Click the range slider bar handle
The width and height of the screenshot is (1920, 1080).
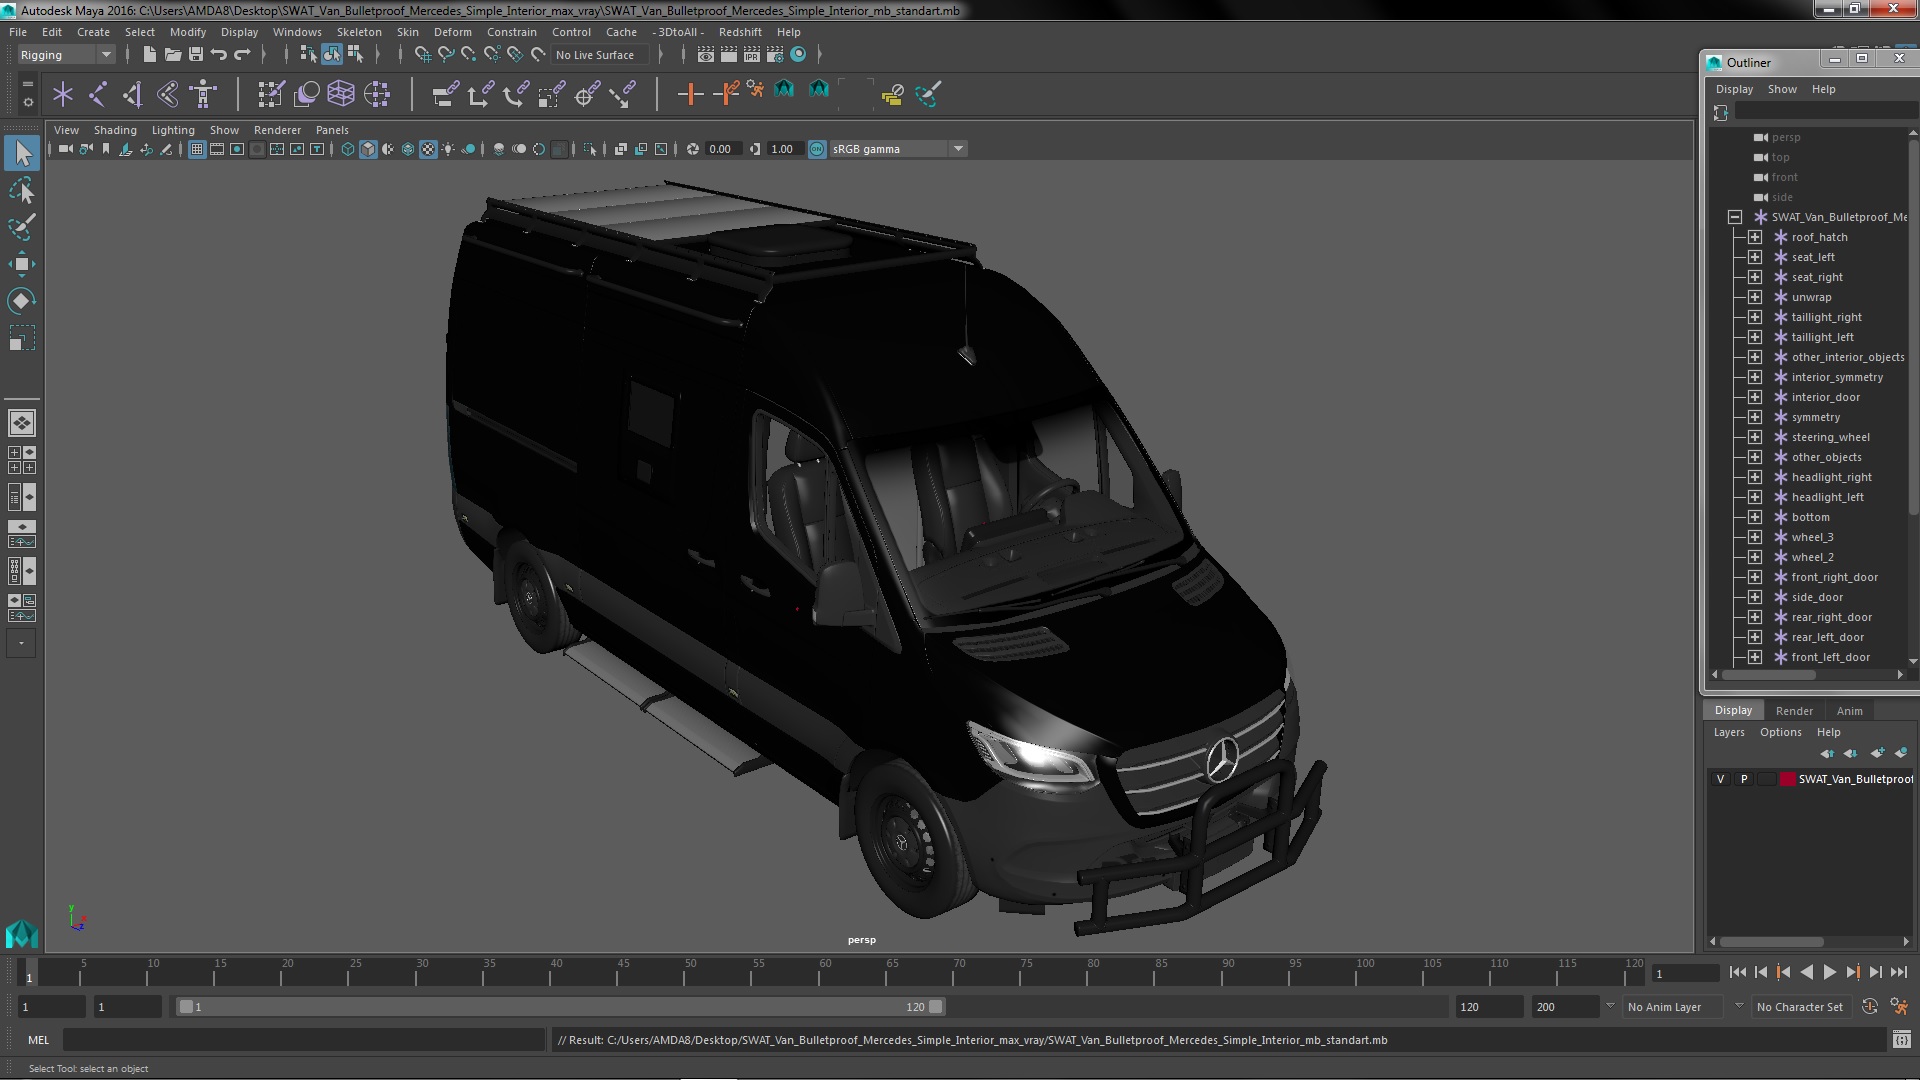560,1007
